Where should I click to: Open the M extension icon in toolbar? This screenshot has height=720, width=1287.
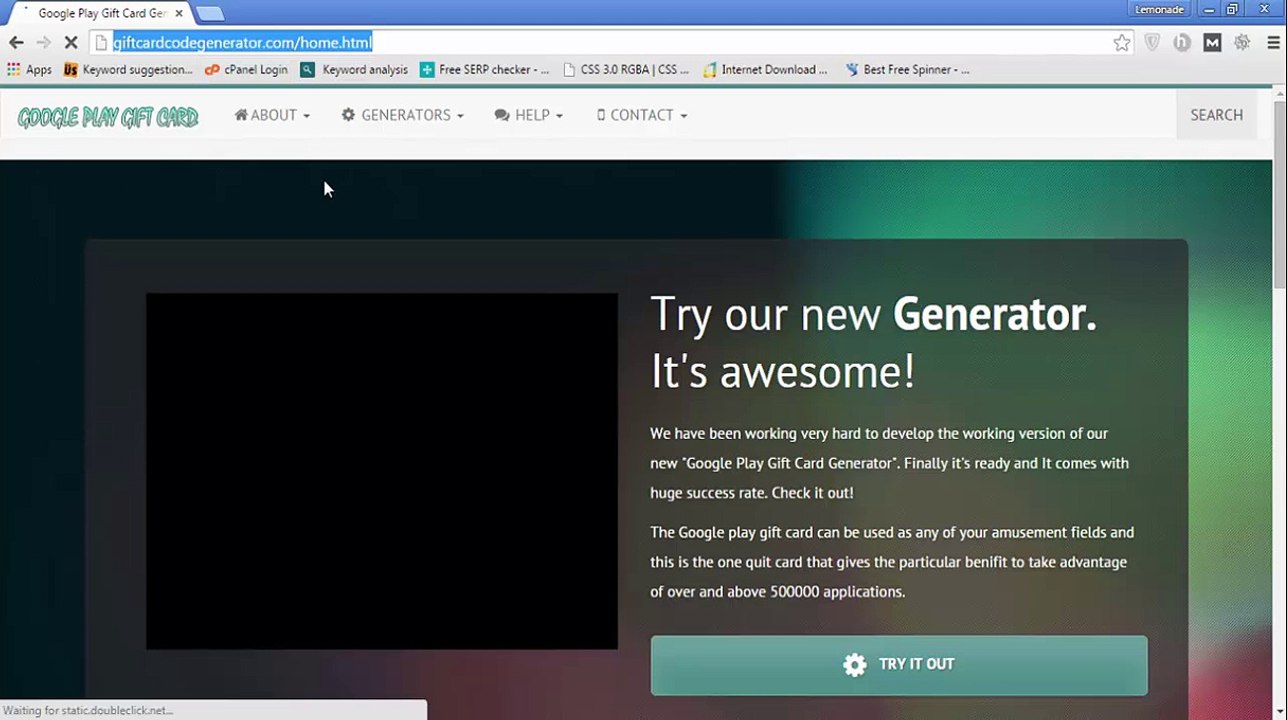pos(1212,42)
